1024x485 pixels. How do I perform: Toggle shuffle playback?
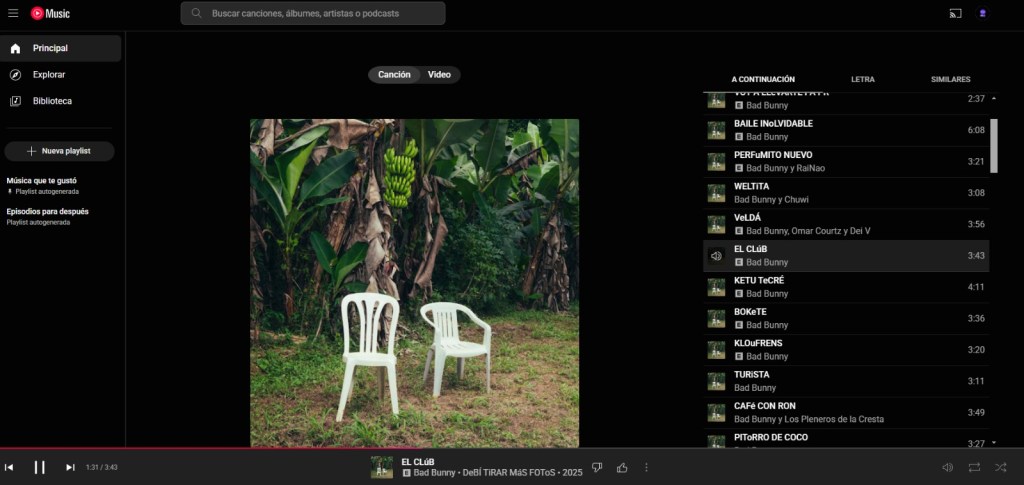pos(1000,467)
